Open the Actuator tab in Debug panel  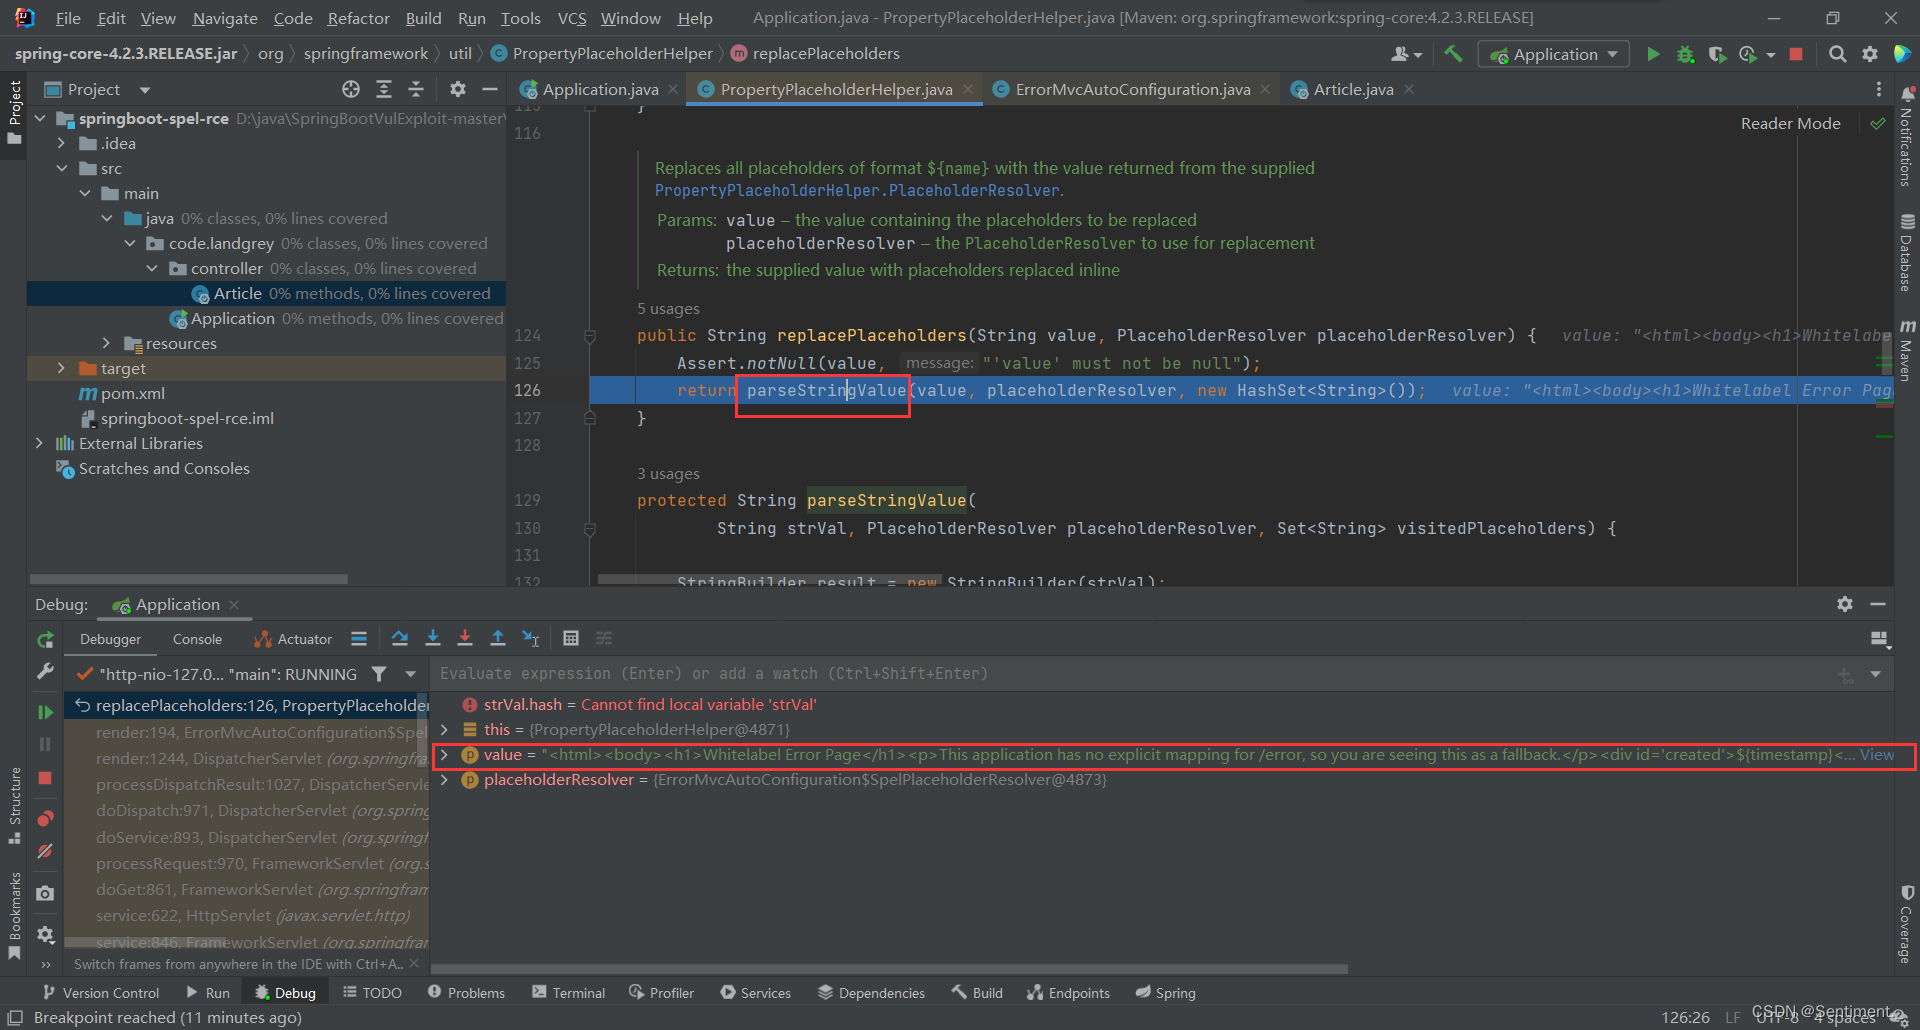coord(293,639)
